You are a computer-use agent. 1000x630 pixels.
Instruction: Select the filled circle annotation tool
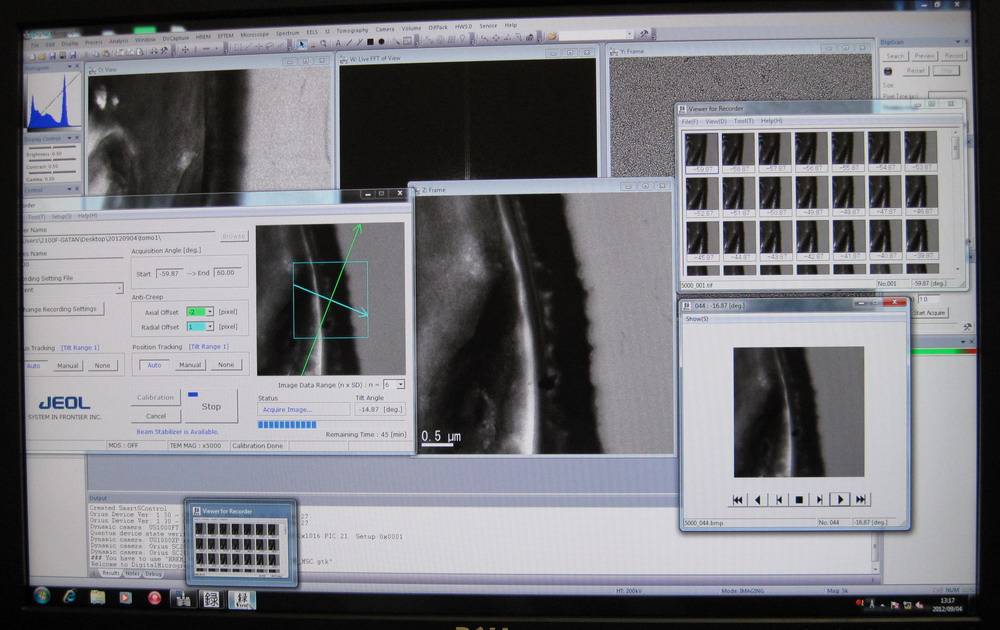(x=381, y=42)
